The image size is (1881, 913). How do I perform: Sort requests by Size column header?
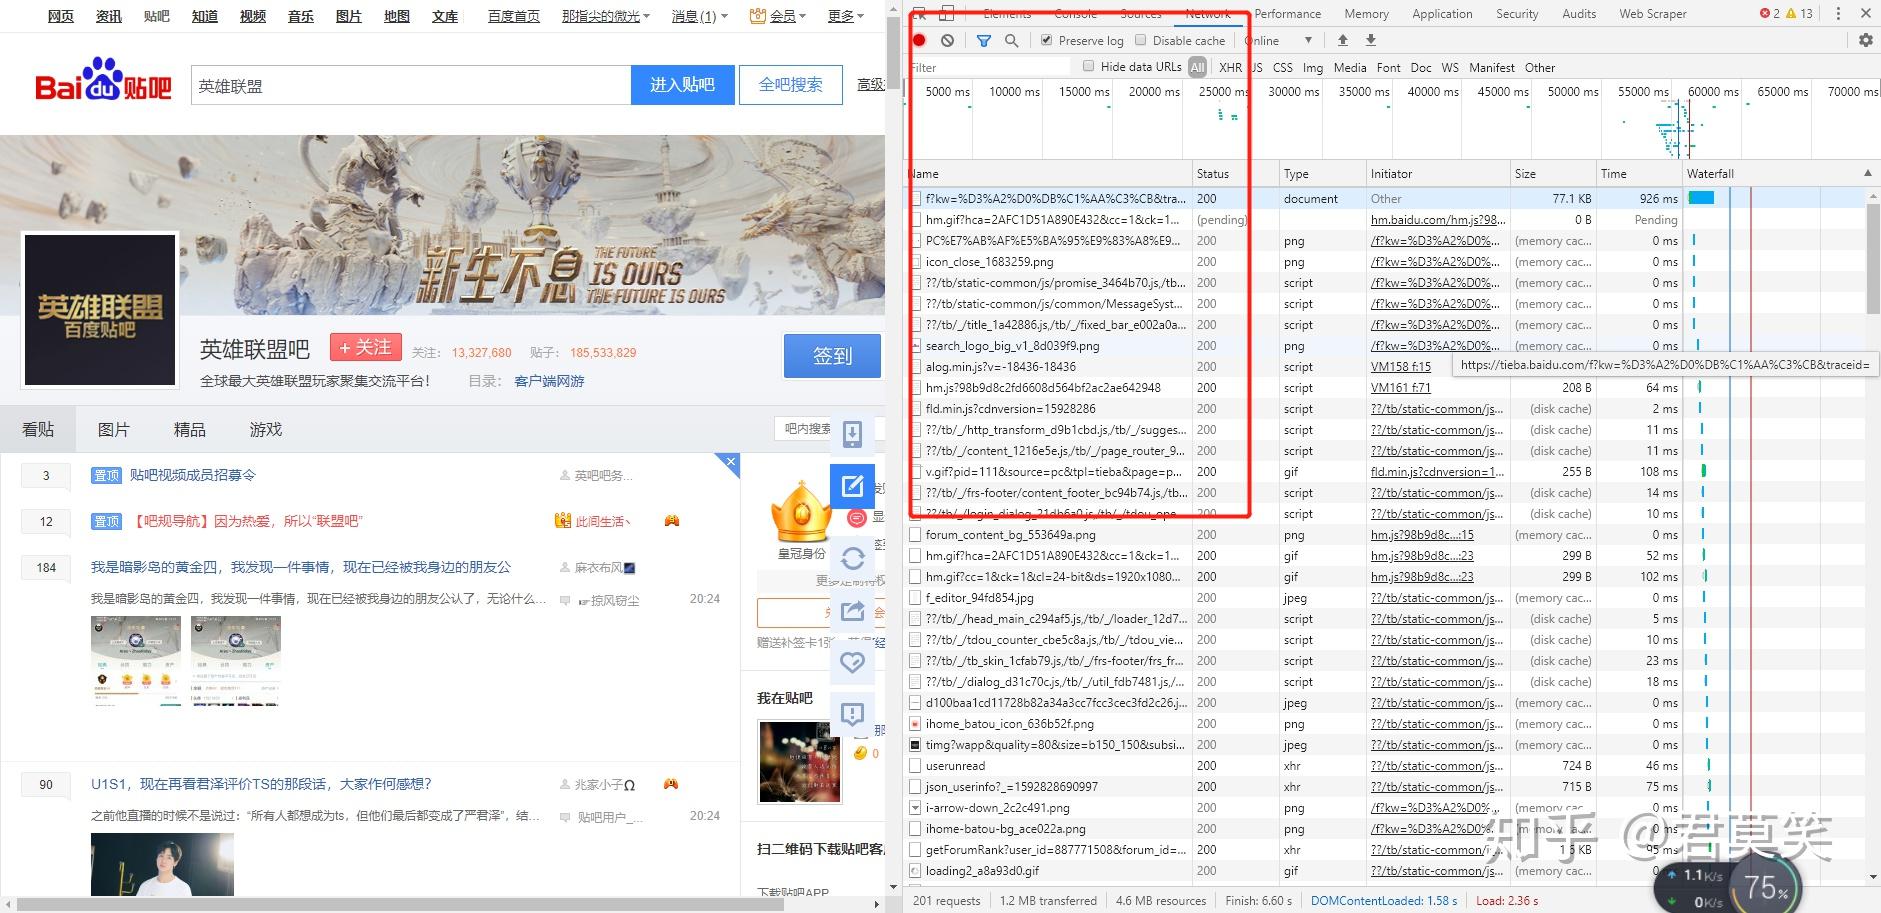[x=1553, y=174]
